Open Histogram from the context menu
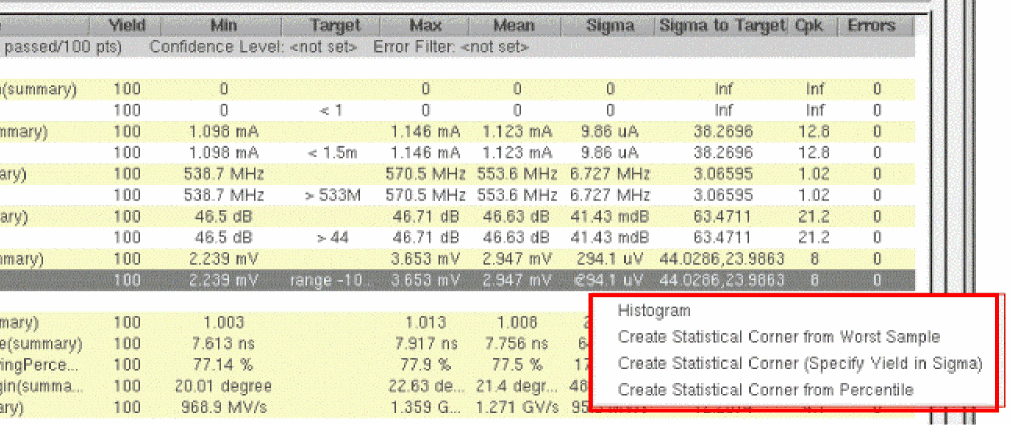 pyautogui.click(x=654, y=310)
